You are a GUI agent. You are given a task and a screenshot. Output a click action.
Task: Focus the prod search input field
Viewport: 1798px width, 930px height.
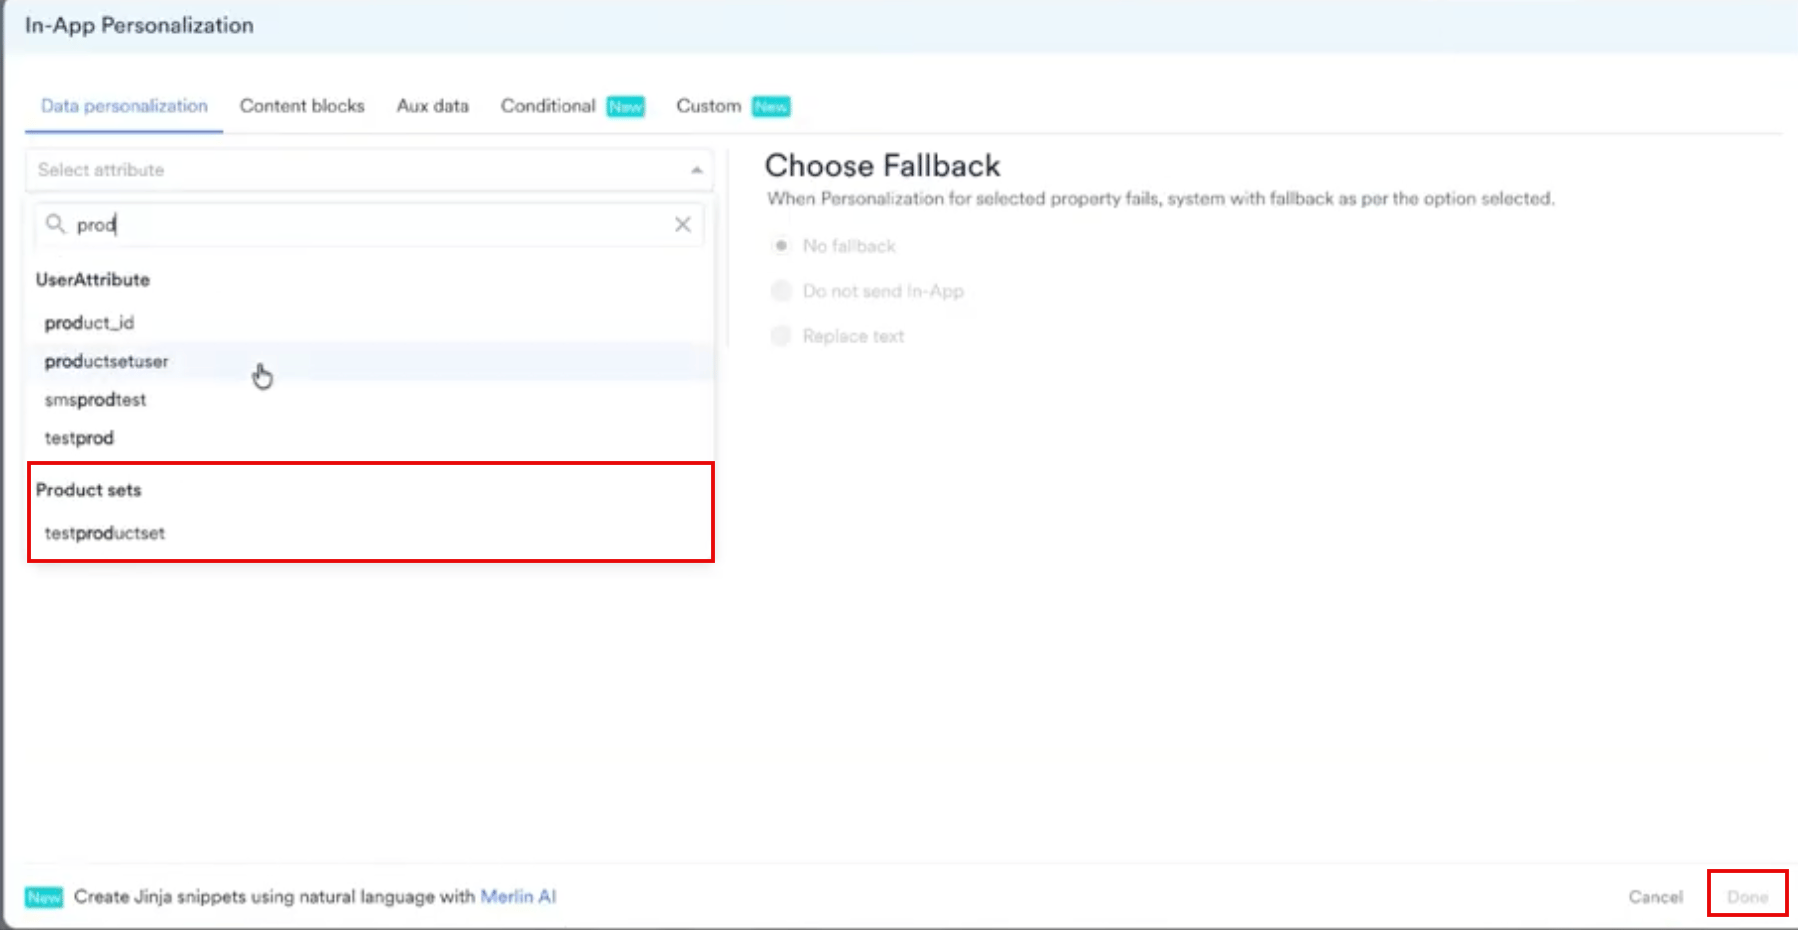click(x=370, y=224)
